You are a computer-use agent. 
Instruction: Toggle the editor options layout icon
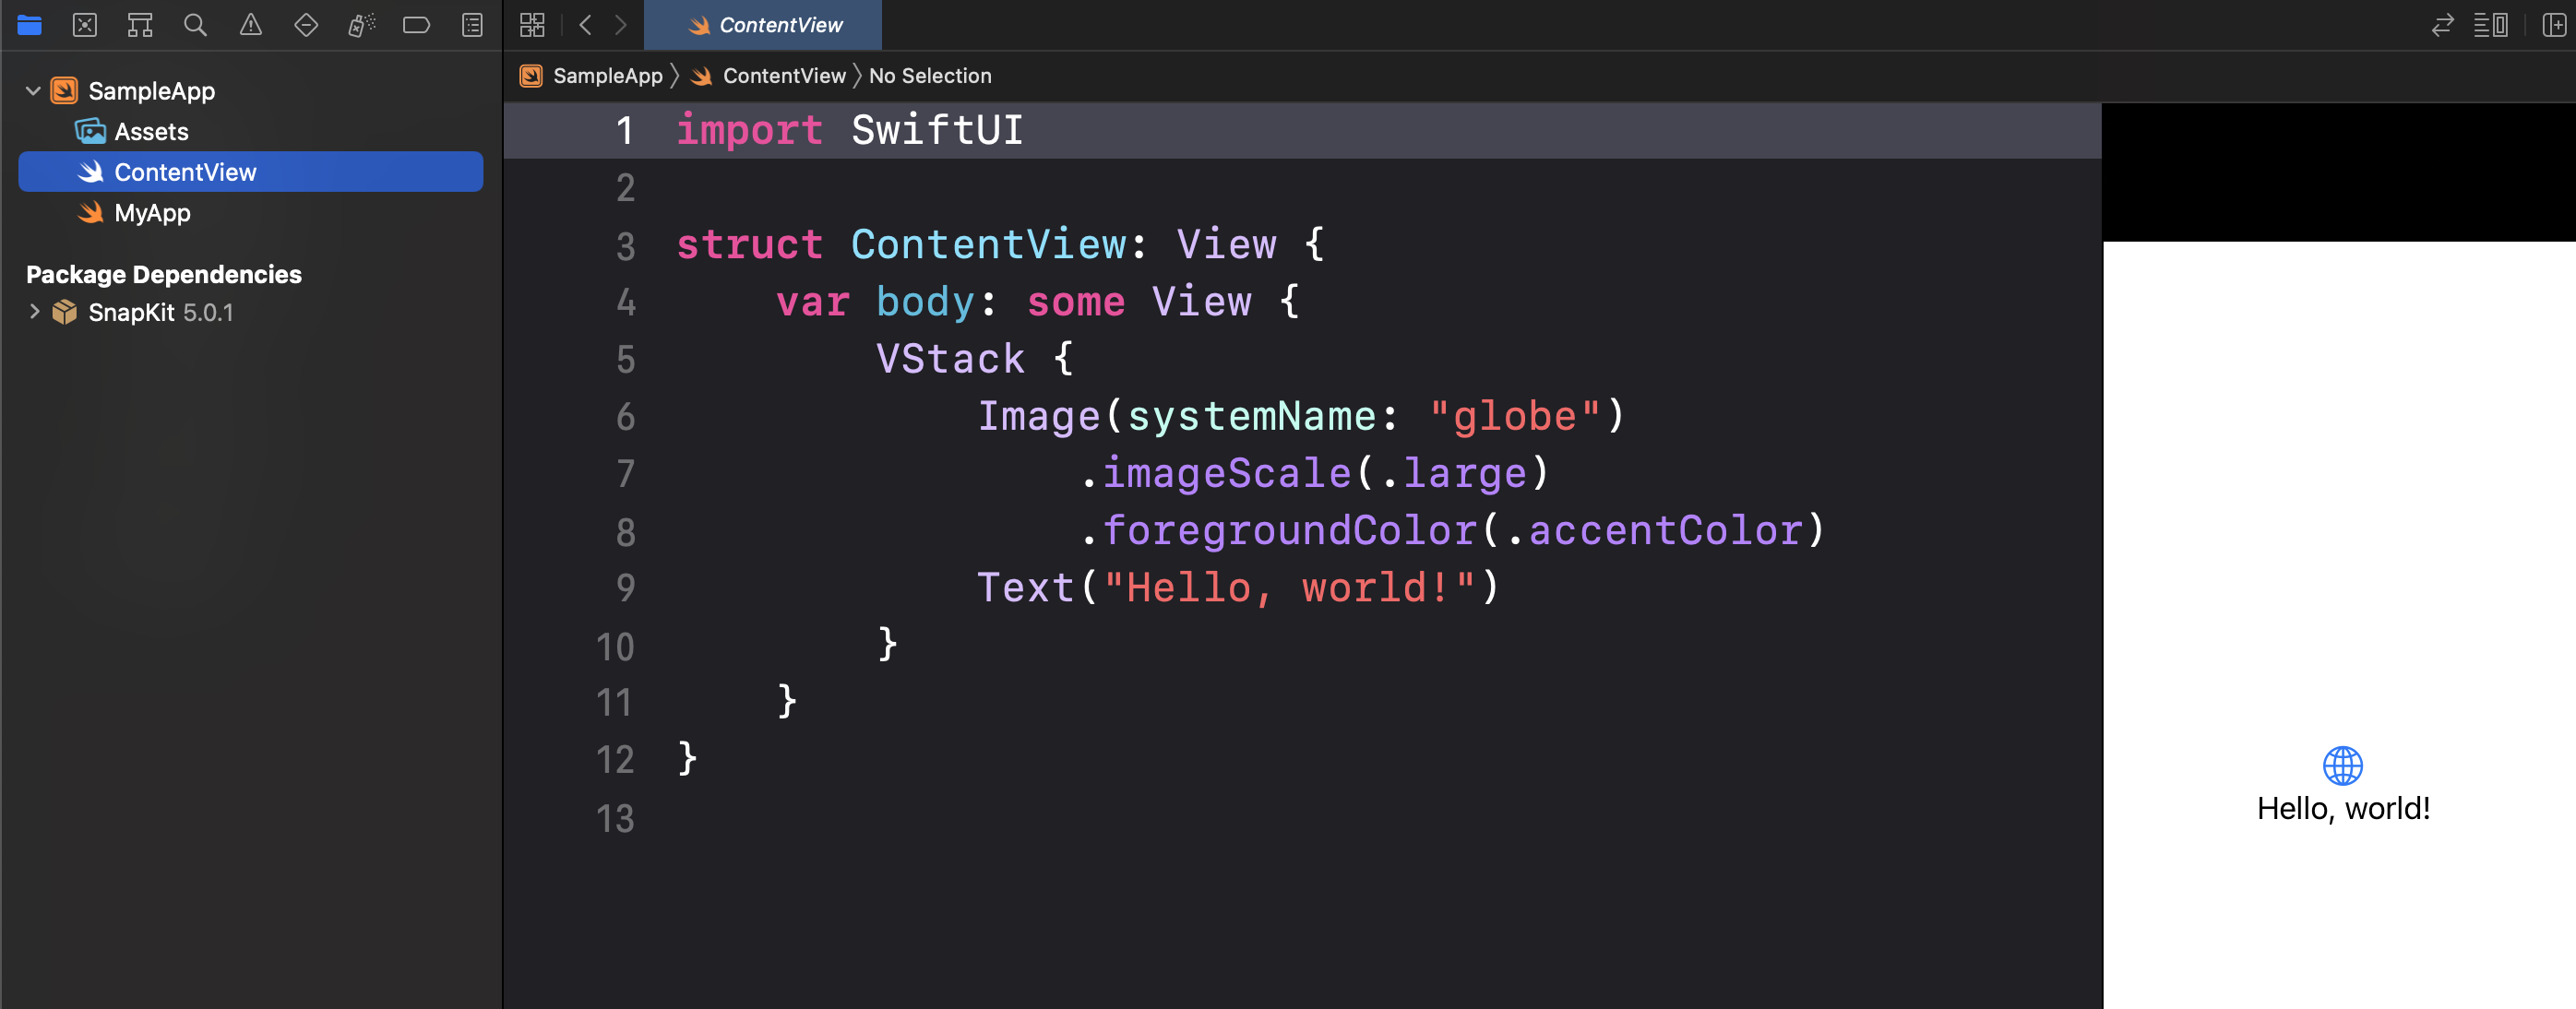(x=2490, y=25)
